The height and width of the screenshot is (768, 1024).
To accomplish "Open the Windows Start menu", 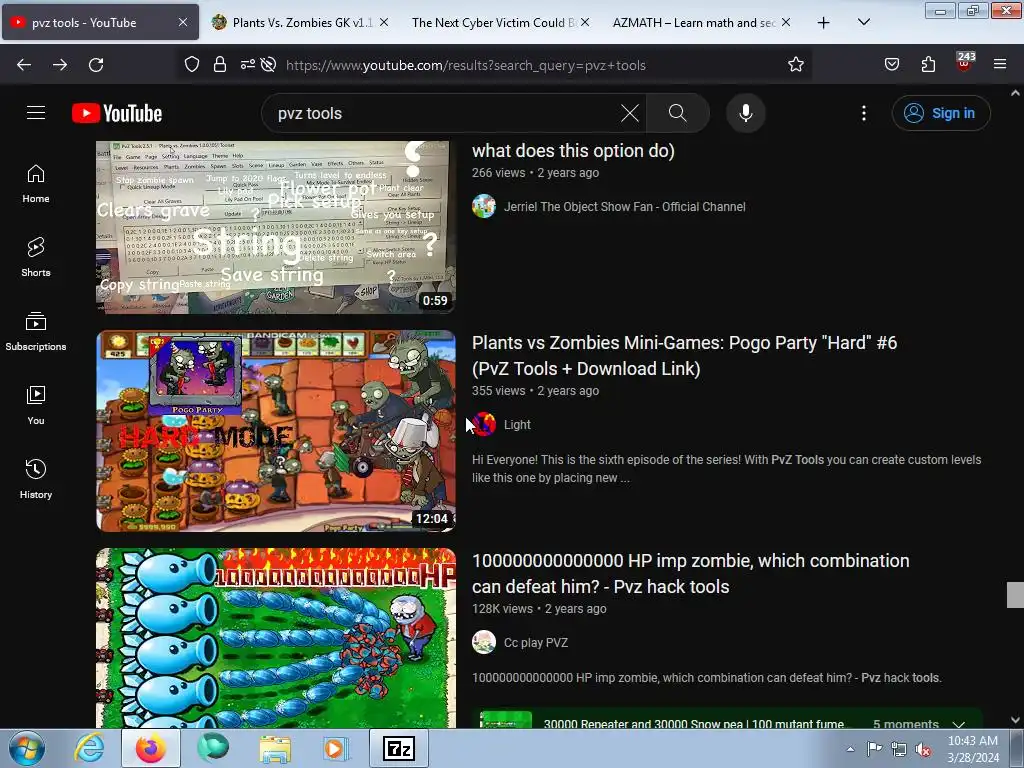I will 26,748.
